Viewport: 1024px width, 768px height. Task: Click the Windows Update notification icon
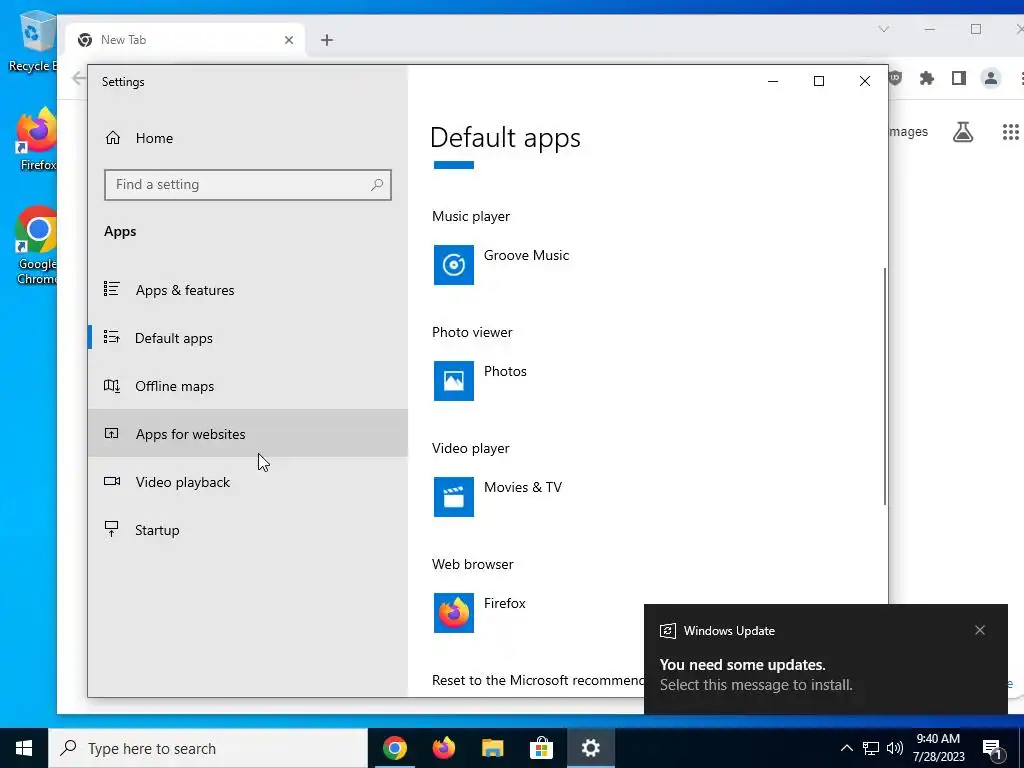[667, 631]
